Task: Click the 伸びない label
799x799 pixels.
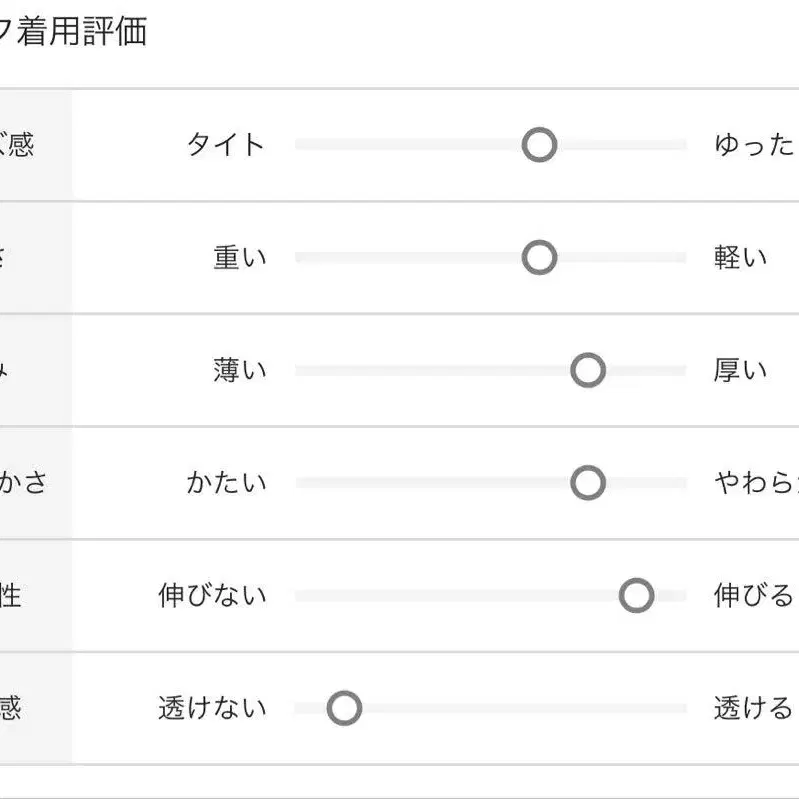Action: point(212,596)
